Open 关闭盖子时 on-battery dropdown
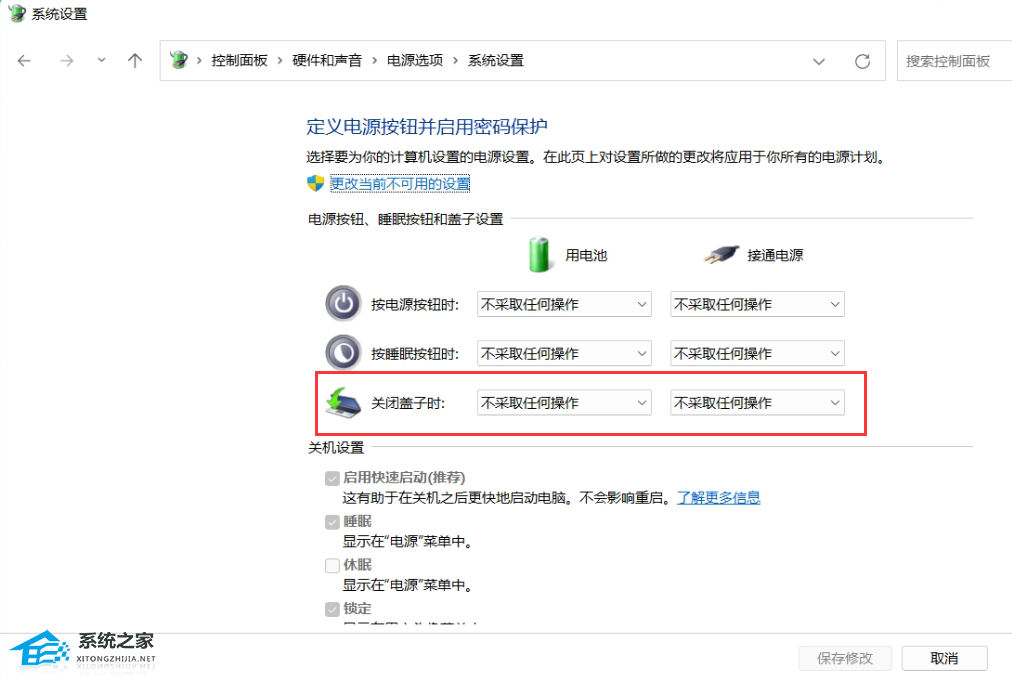Viewport: 1012px width, 677px height. [564, 403]
